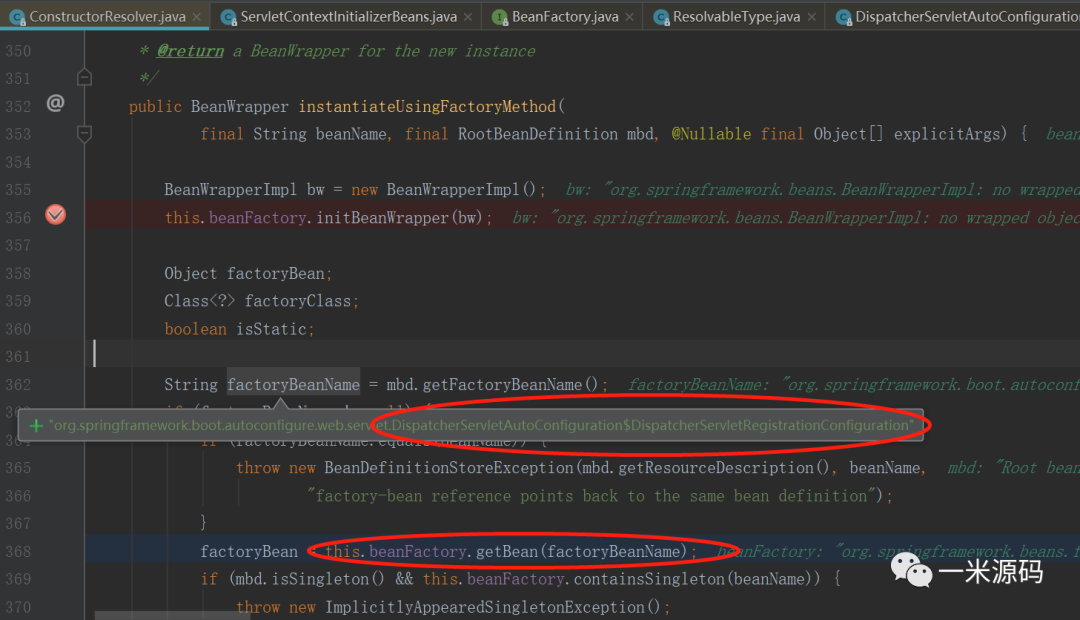1080x620 pixels.
Task: Click line number 368 in the gutter
Action: click(18, 551)
